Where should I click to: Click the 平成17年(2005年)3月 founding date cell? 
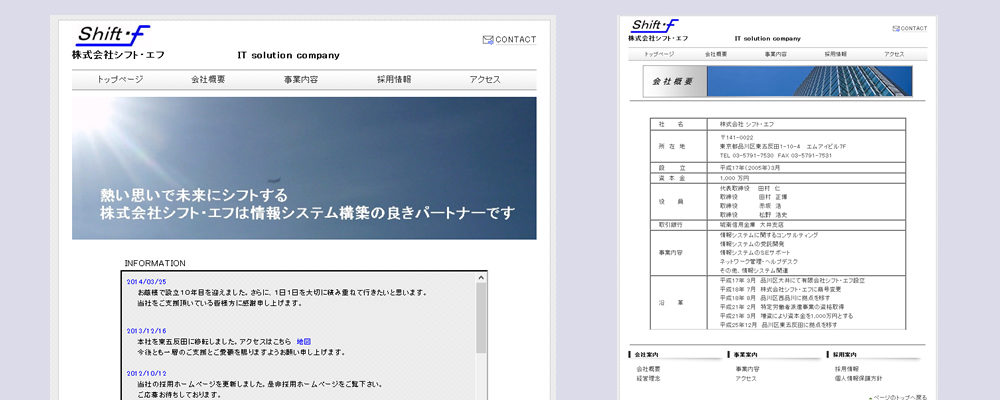pyautogui.click(x=749, y=168)
